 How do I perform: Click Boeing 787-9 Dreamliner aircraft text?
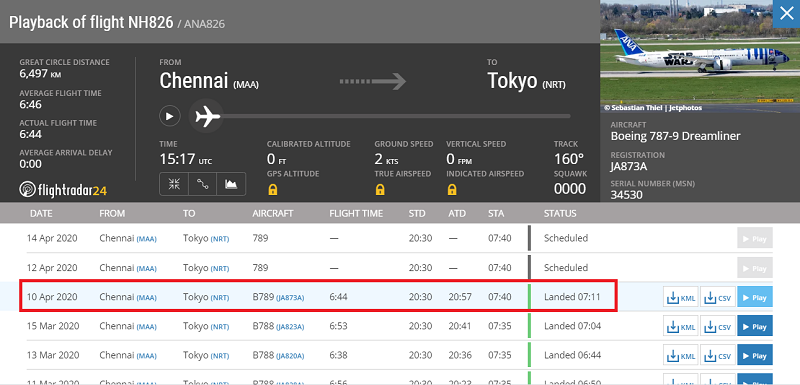[676, 136]
